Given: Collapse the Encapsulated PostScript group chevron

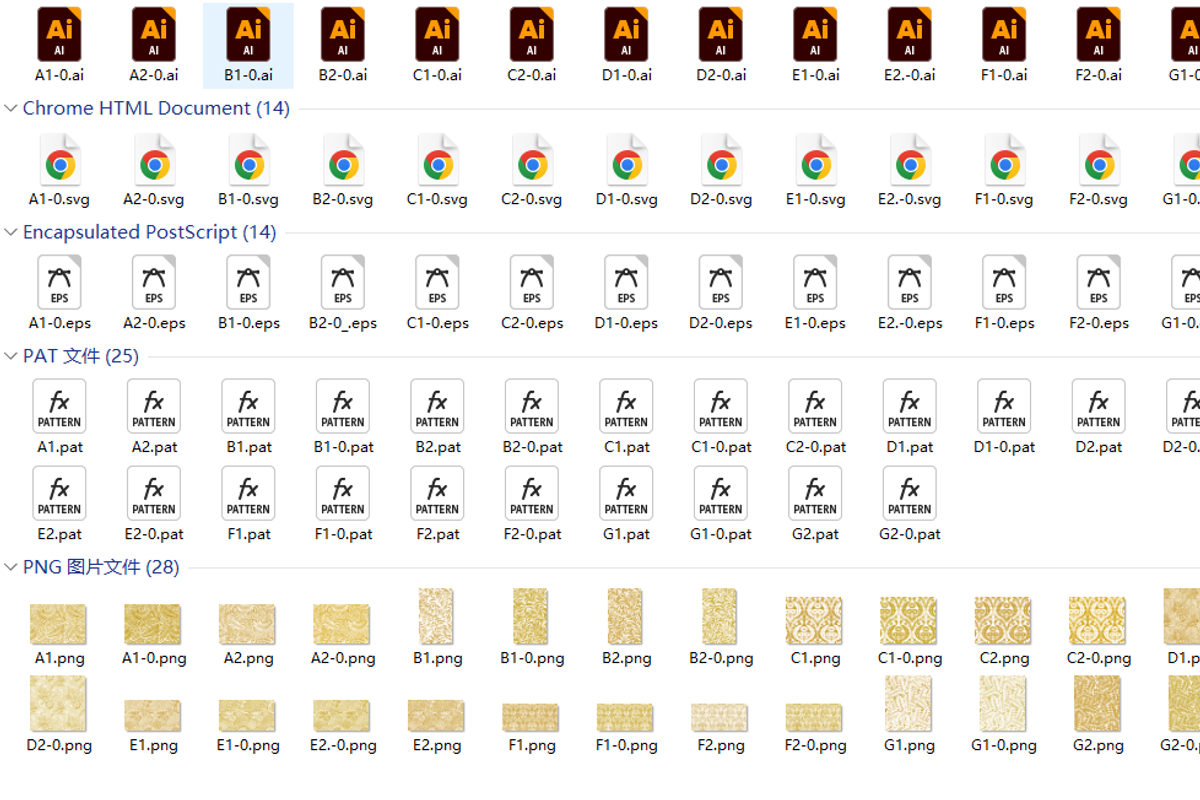Looking at the screenshot, I should 11,232.
